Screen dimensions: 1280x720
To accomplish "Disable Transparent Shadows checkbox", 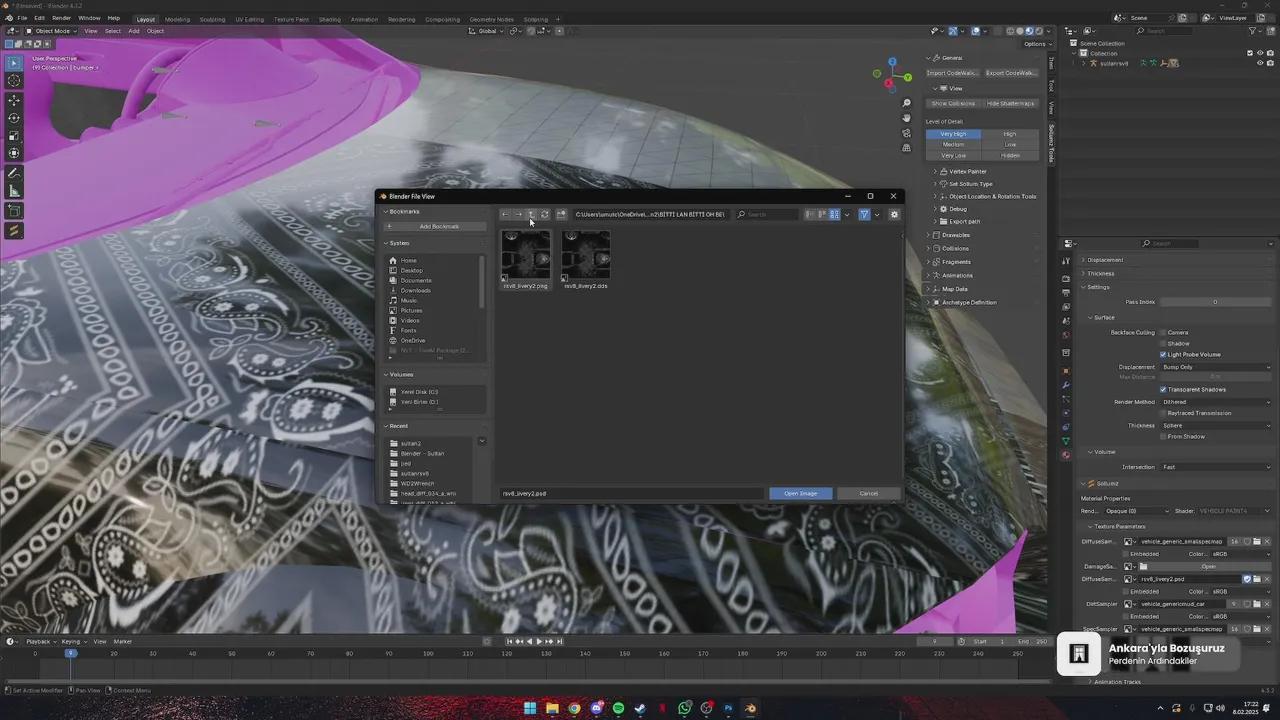I will [x=1163, y=389].
